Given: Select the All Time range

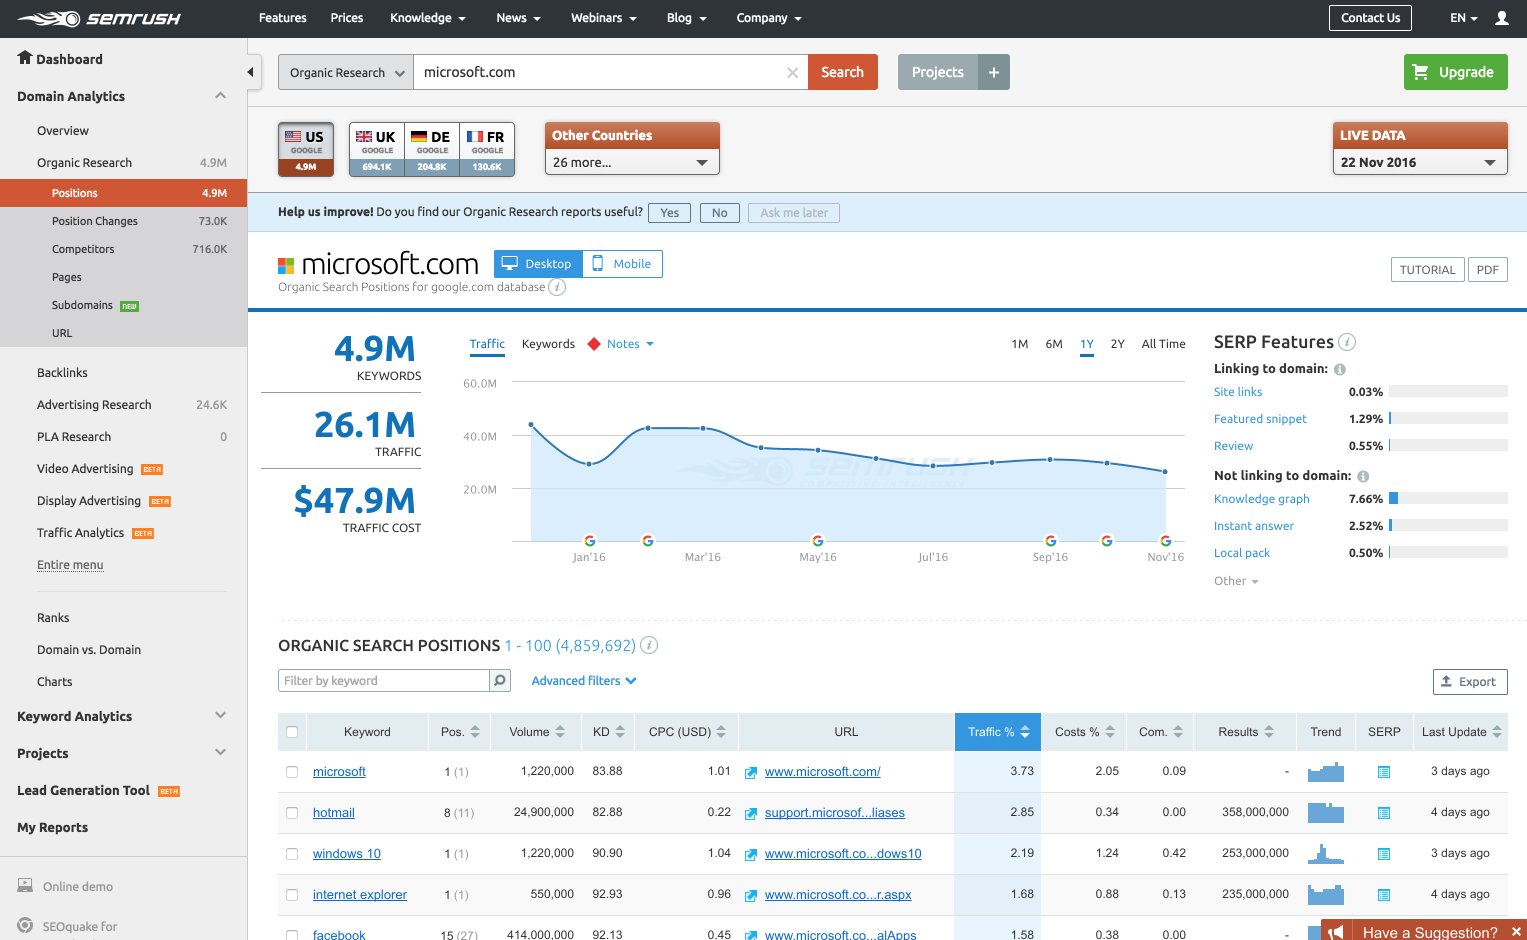Looking at the screenshot, I should coord(1164,344).
